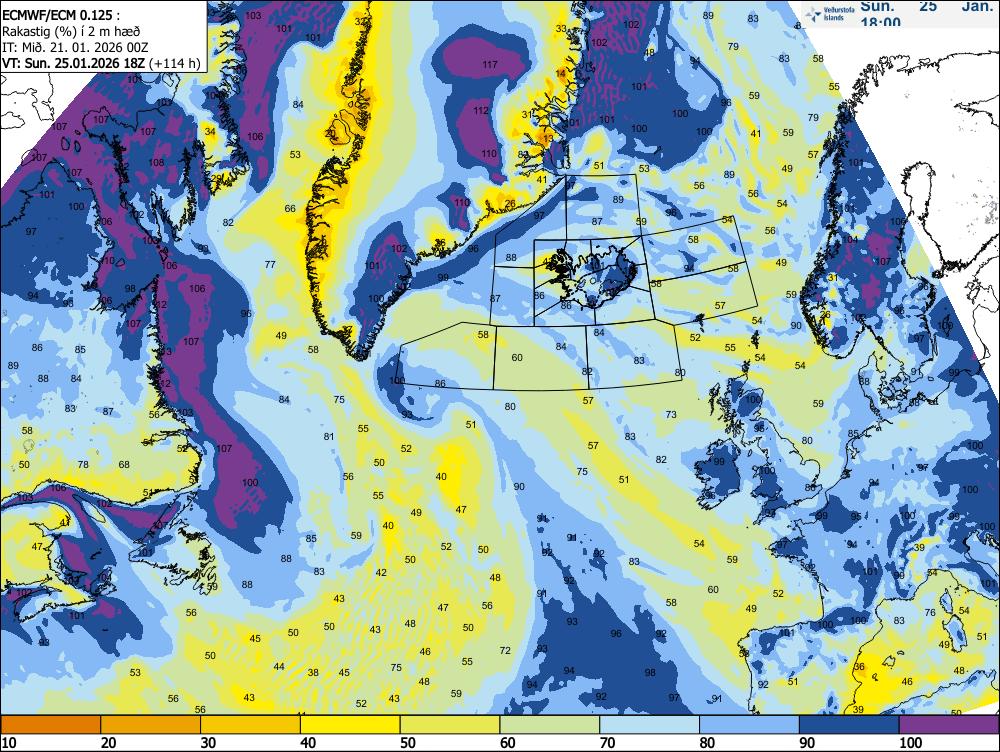Click the legend scale label '90'
Screen dimensions: 1000x752
click(x=807, y=742)
